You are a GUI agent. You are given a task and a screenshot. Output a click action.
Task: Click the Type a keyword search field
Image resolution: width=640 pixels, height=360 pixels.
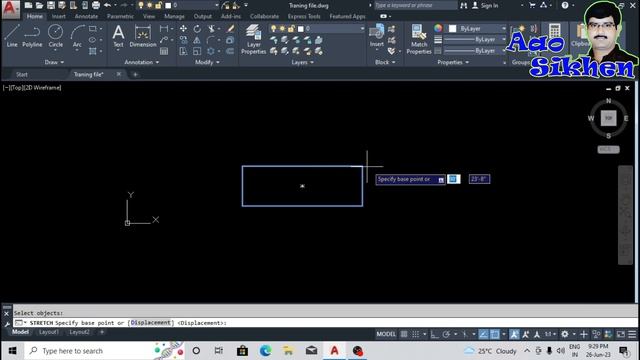[416, 5]
